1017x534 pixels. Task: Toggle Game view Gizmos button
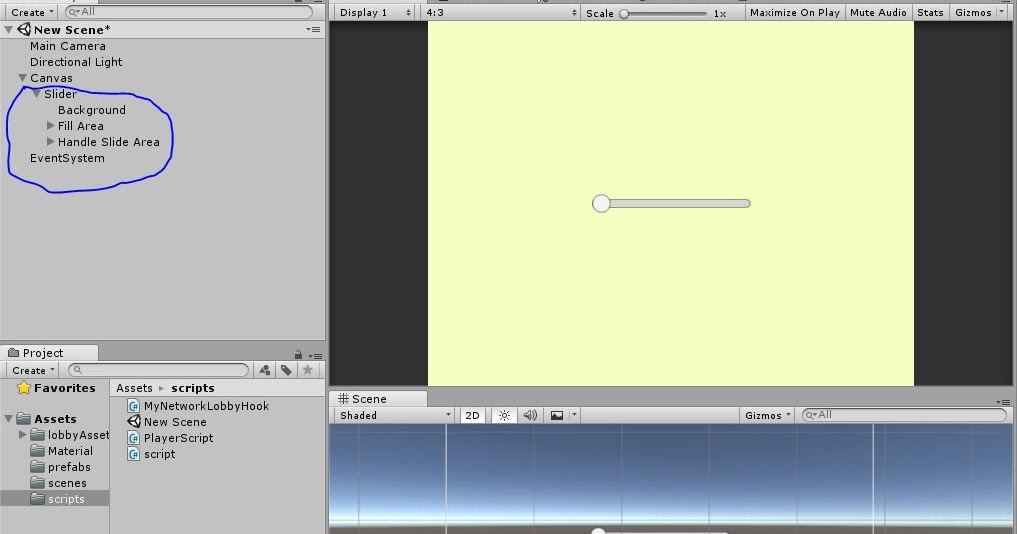[973, 13]
